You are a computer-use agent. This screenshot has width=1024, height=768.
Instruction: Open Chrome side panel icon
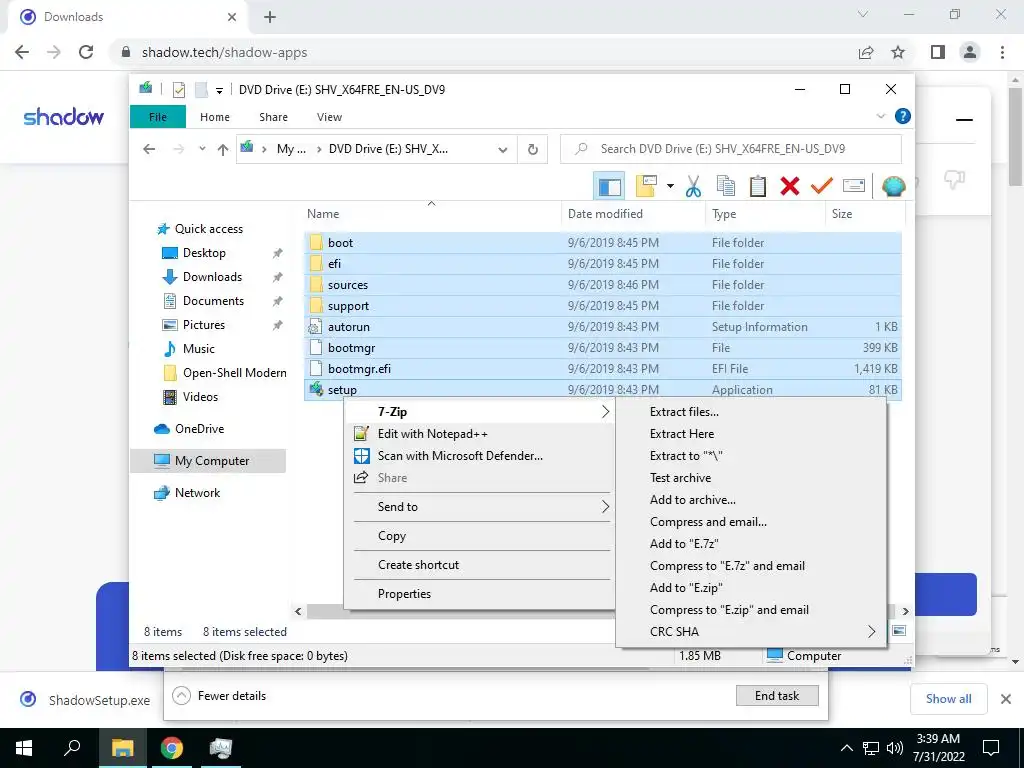click(x=938, y=52)
